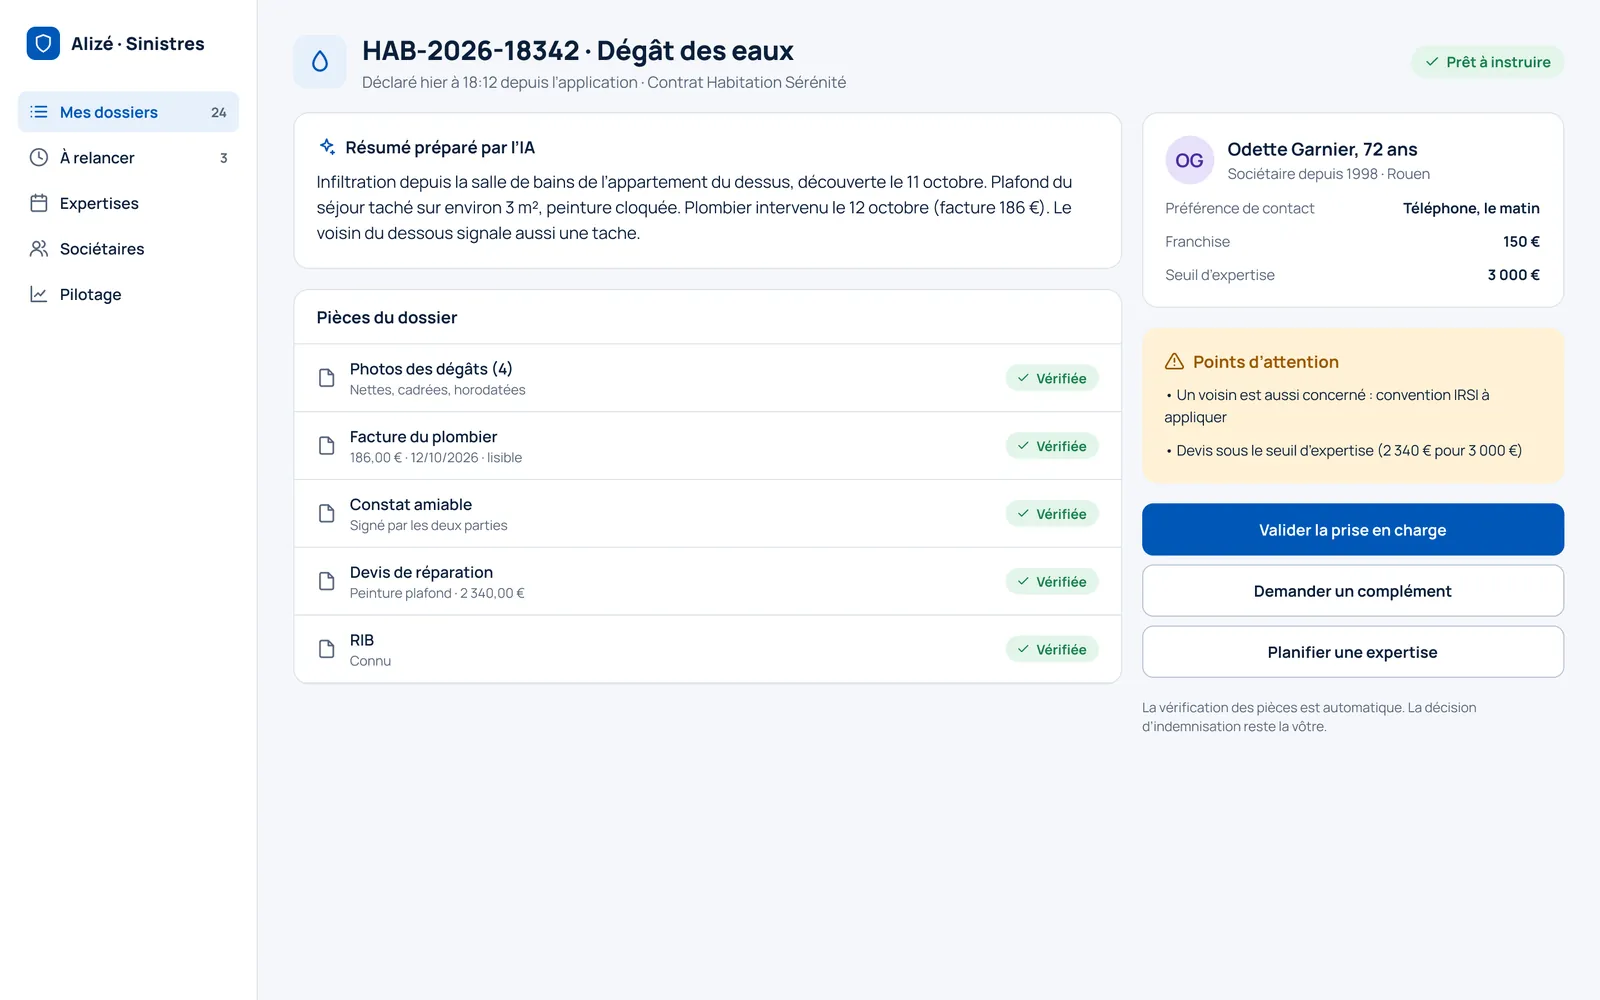
Task: Select the Photos des dégâts (4) row title
Action: coord(431,369)
